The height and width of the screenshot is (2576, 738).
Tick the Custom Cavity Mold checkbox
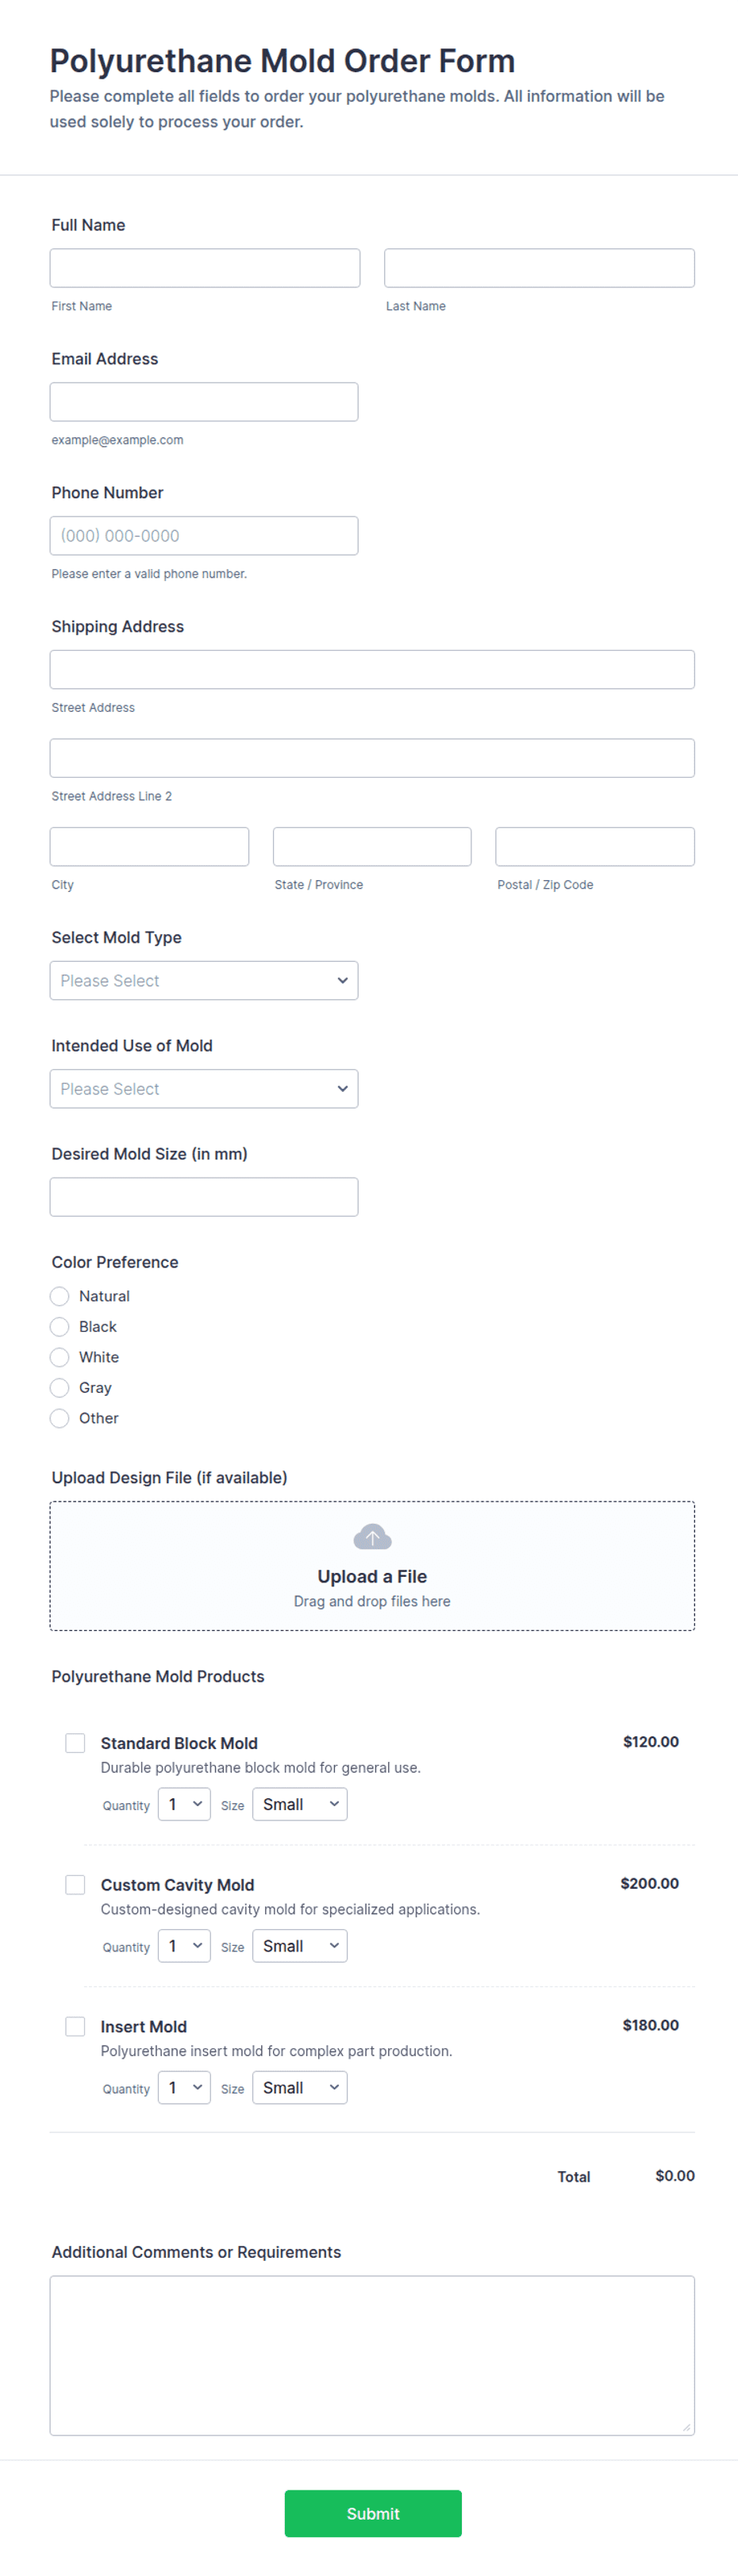pos(75,1884)
